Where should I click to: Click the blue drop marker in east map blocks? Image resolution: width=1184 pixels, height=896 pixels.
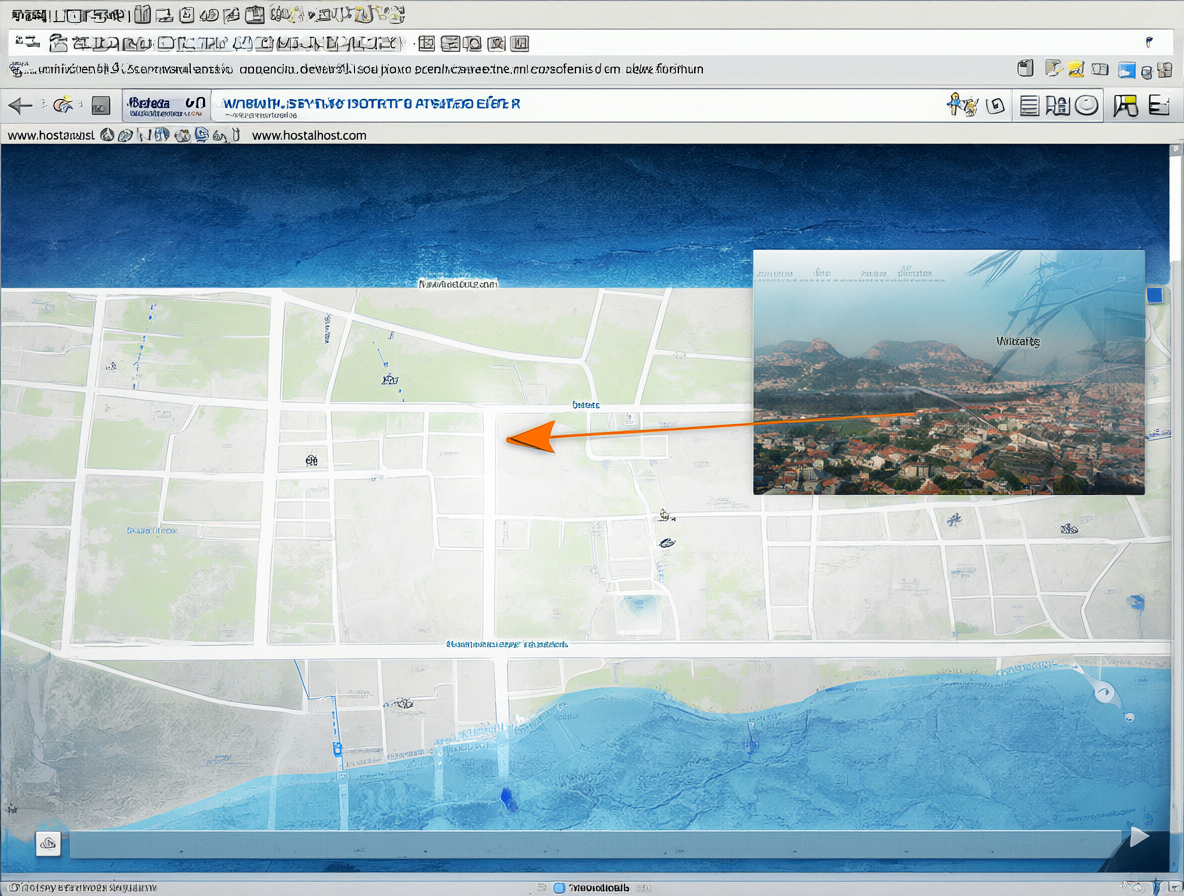[1135, 602]
